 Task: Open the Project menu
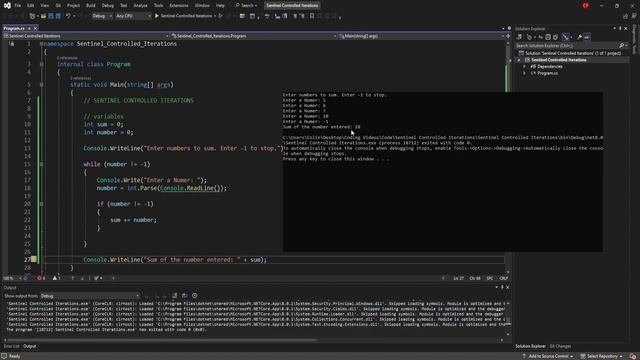click(73, 6)
